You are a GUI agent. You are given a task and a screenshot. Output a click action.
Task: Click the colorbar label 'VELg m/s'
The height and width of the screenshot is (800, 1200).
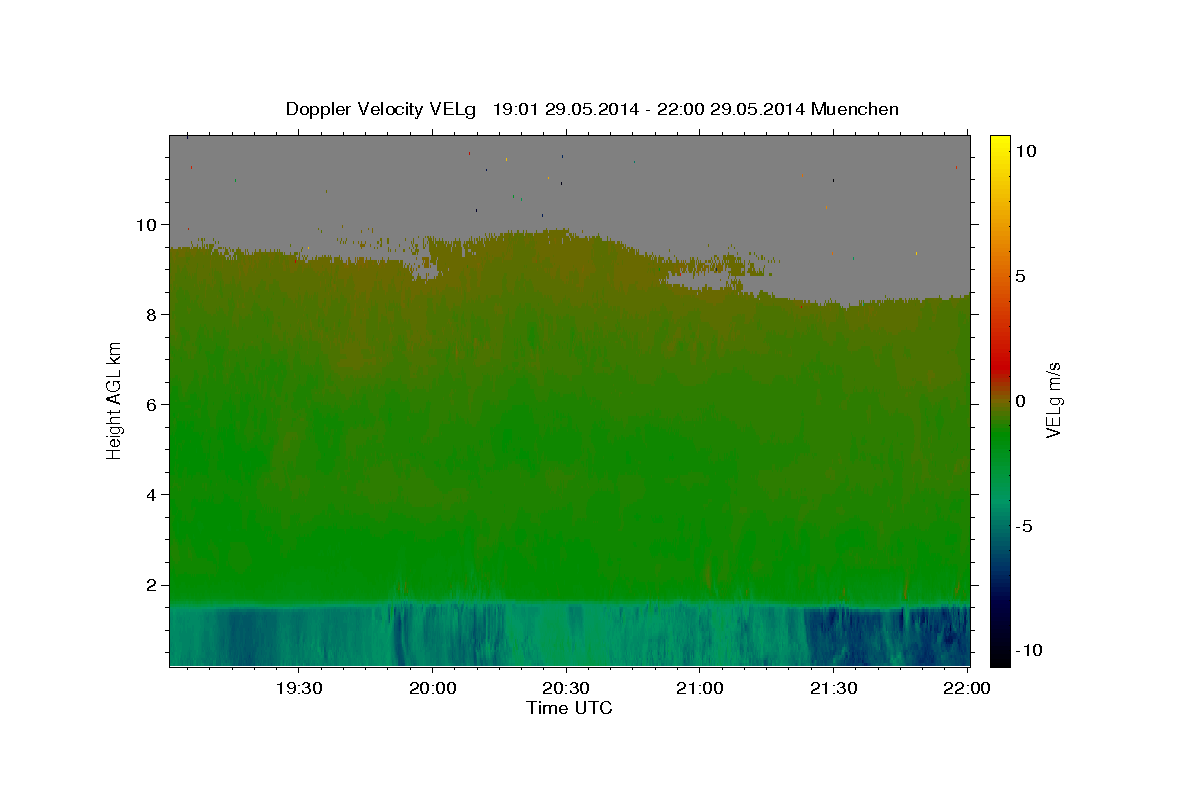coord(1054,401)
